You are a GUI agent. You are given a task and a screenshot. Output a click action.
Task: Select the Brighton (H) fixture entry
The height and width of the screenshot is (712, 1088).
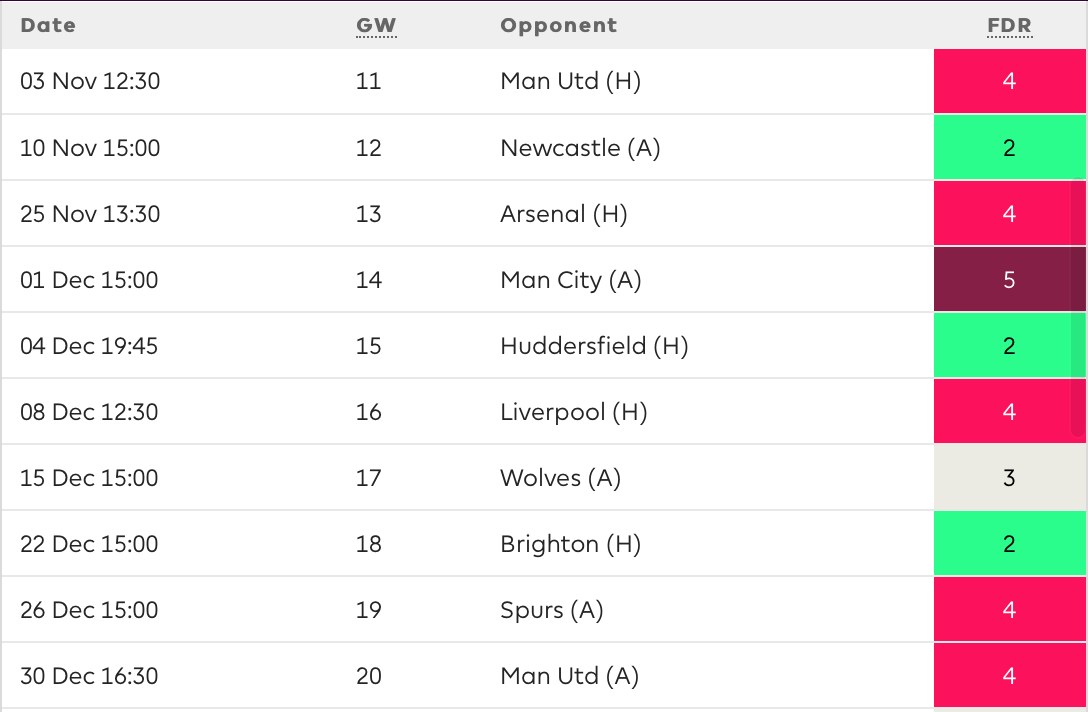pyautogui.click(x=544, y=543)
